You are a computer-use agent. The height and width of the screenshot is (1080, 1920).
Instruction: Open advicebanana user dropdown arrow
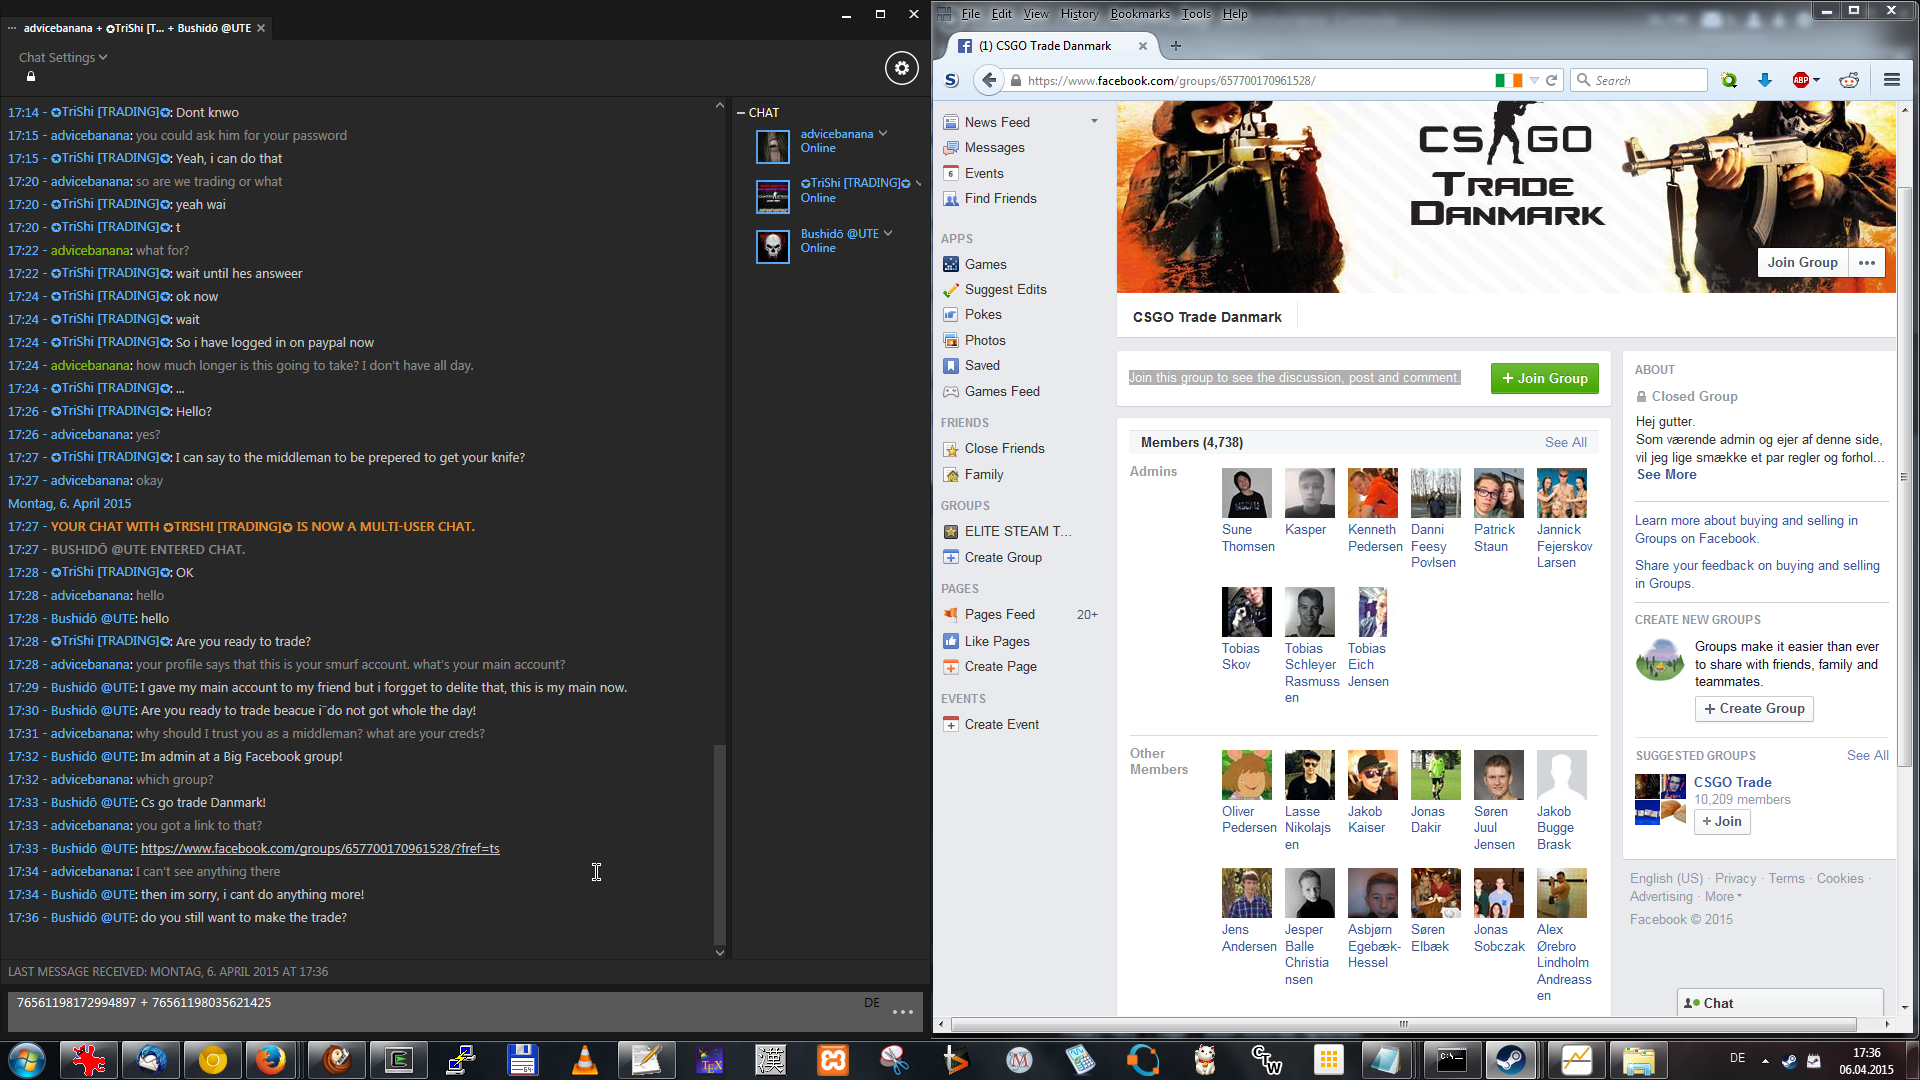coord(883,133)
